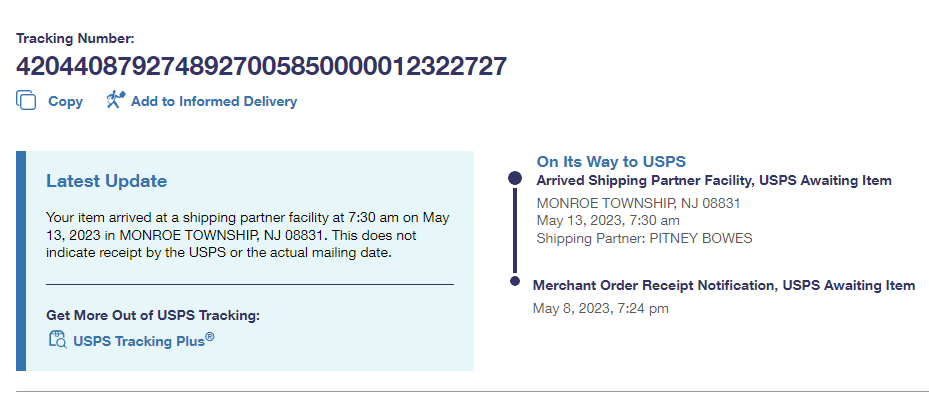Click the May 8, 2023, 7:24 pm timestamp
This screenshot has width=929, height=400.
pyautogui.click(x=601, y=308)
